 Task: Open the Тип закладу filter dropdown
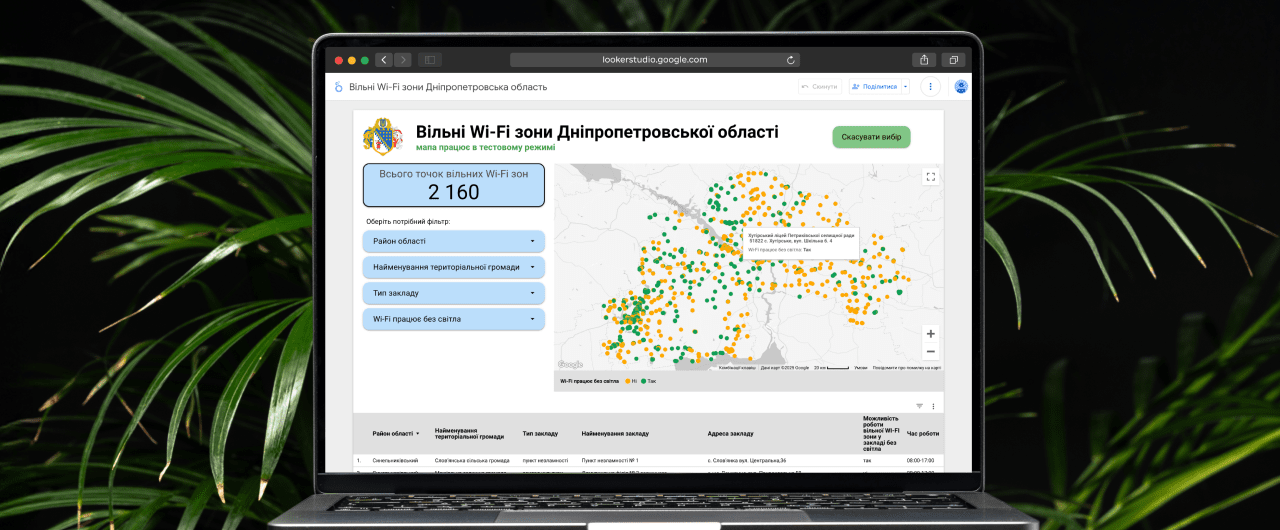(453, 293)
